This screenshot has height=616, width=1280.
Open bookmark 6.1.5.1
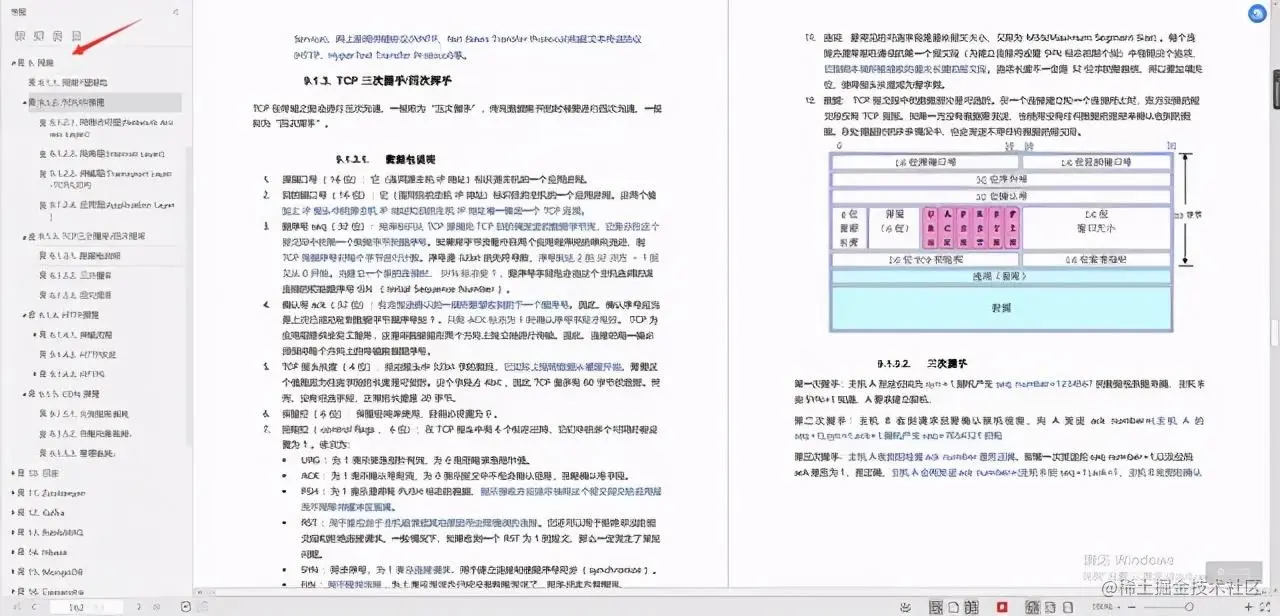84,413
